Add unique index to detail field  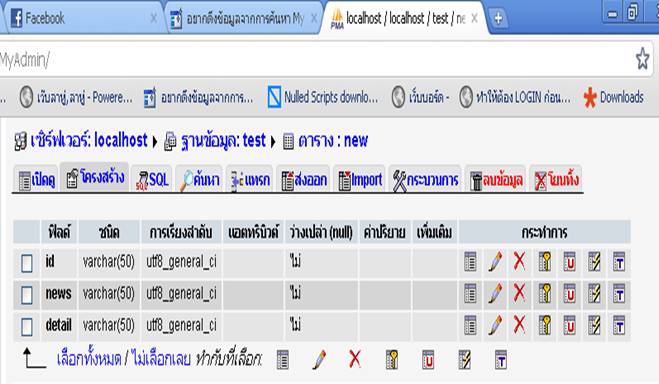(x=569, y=325)
